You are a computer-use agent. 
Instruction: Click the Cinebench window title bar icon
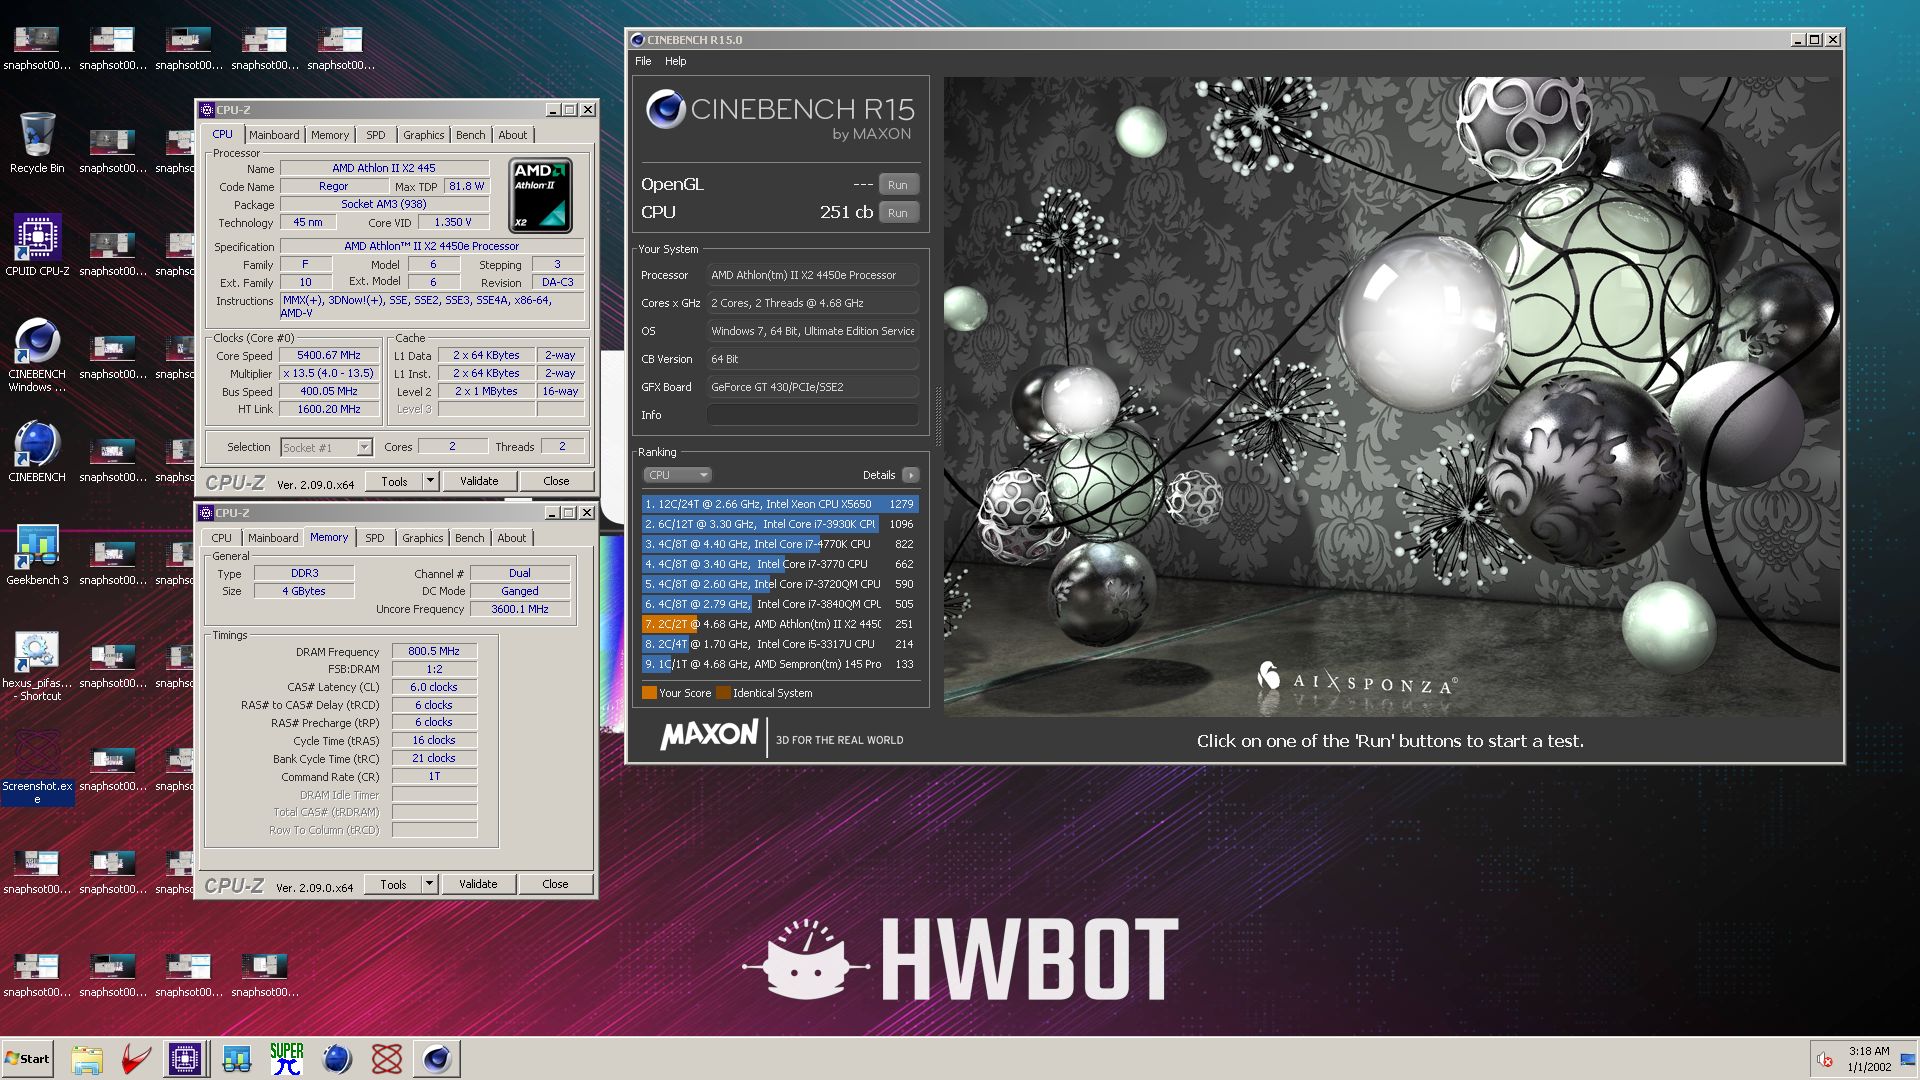pos(637,40)
